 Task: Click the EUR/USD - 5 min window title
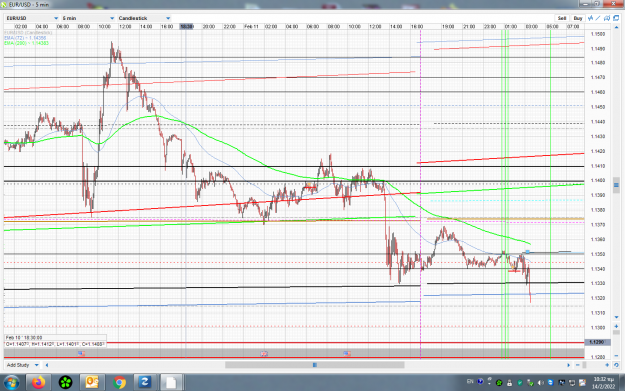29,4
